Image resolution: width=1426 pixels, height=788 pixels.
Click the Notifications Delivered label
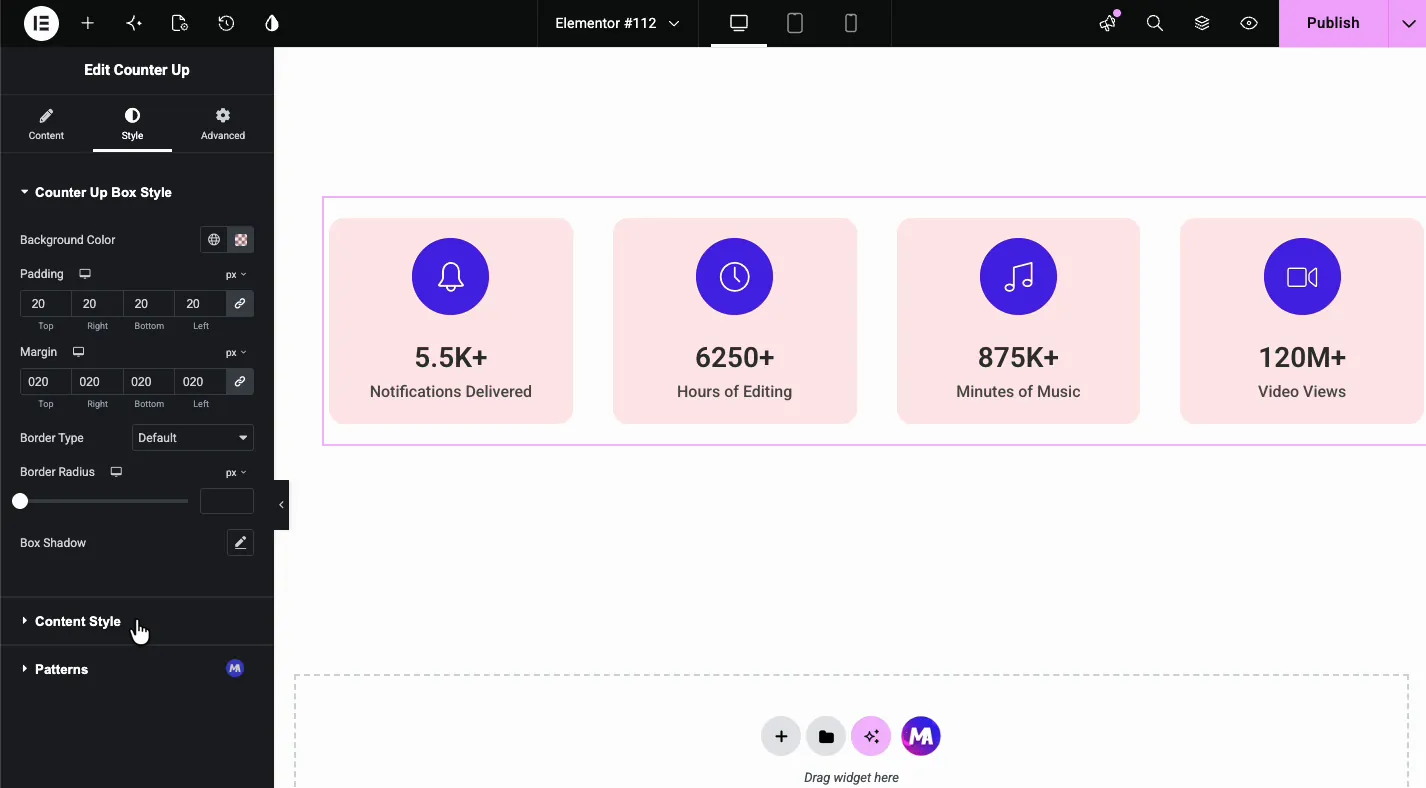451,391
